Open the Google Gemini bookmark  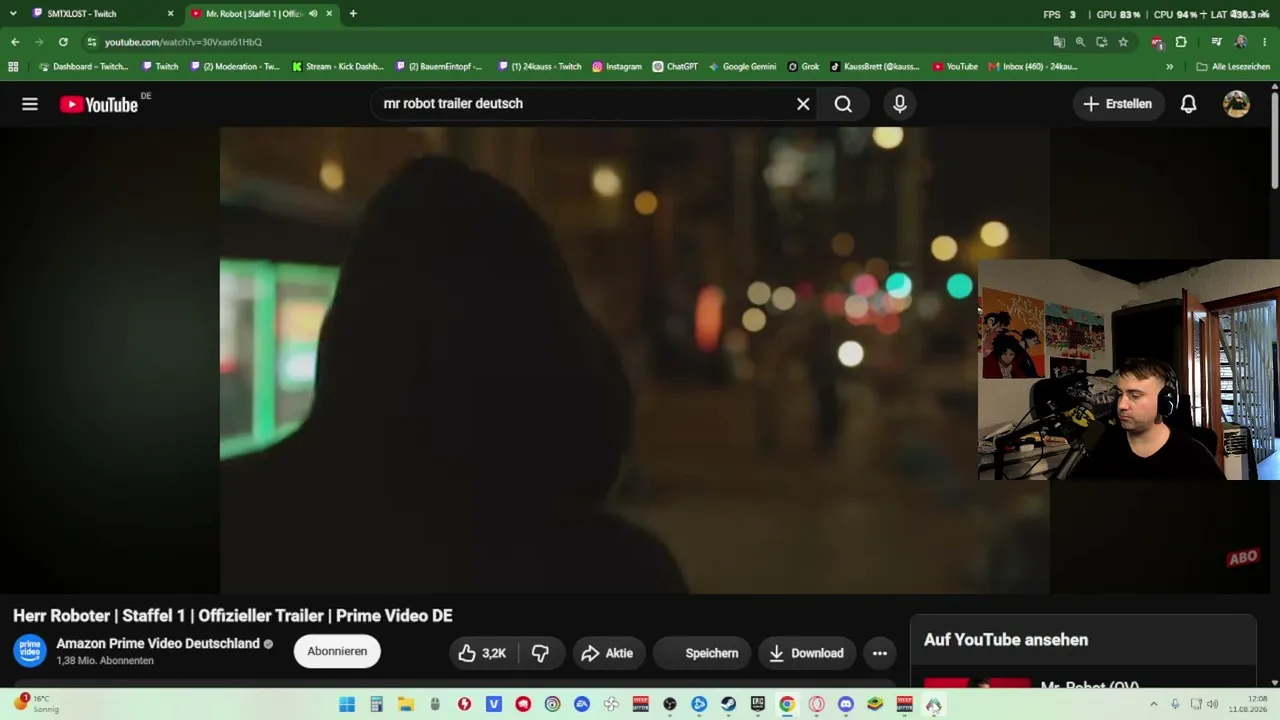[742, 67]
